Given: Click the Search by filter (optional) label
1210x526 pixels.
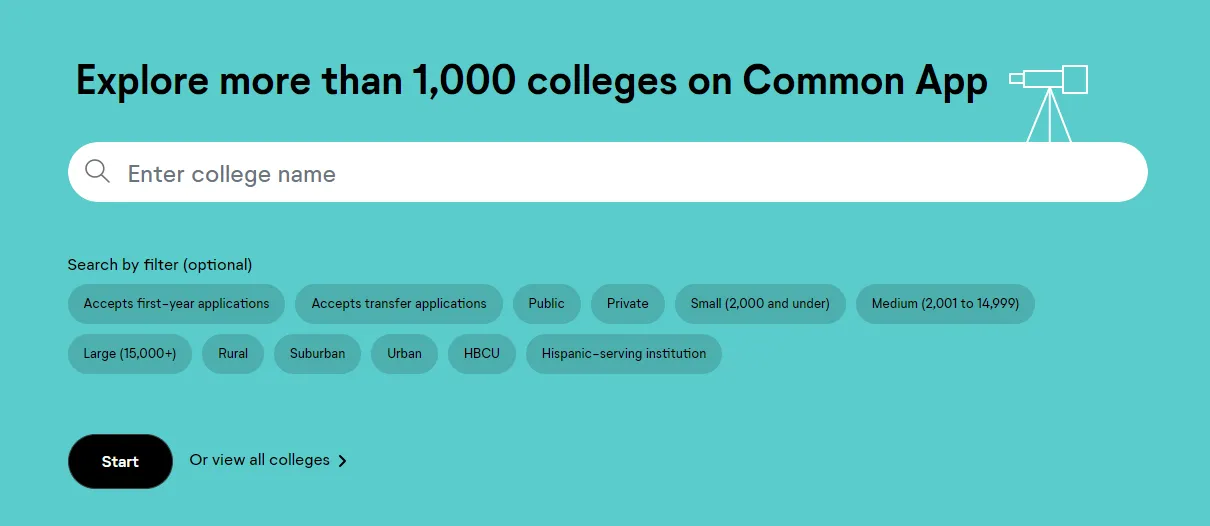Looking at the screenshot, I should pos(160,265).
